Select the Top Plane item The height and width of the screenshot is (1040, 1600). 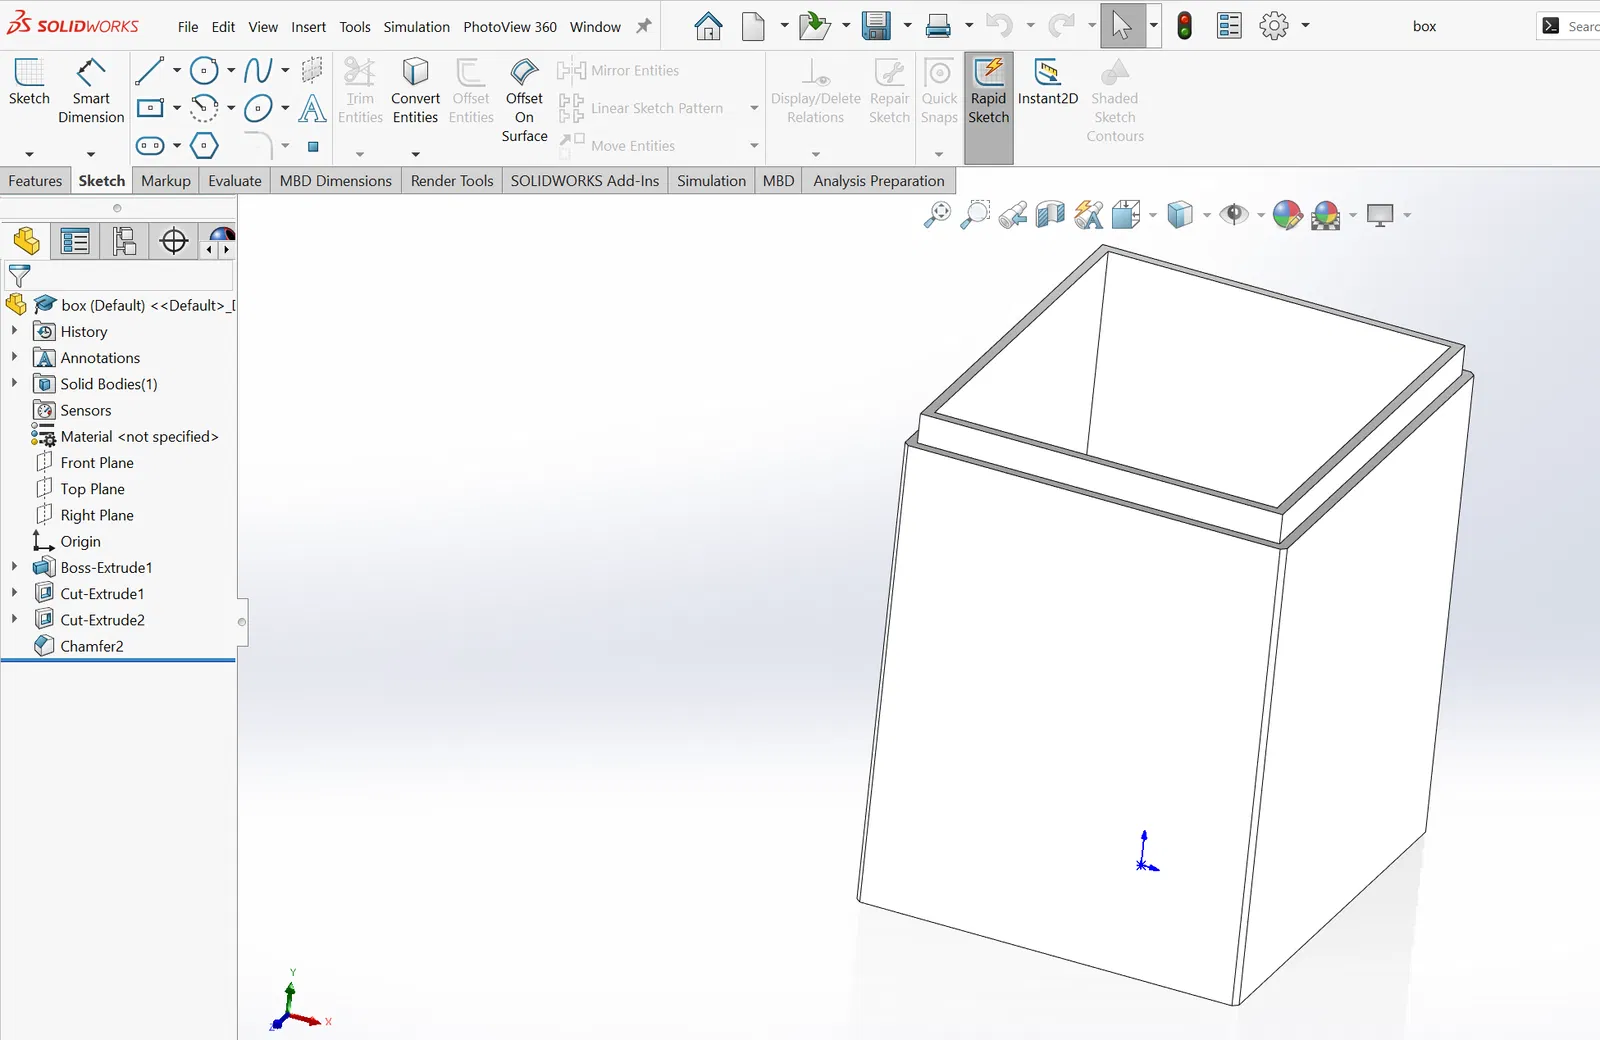tap(92, 488)
